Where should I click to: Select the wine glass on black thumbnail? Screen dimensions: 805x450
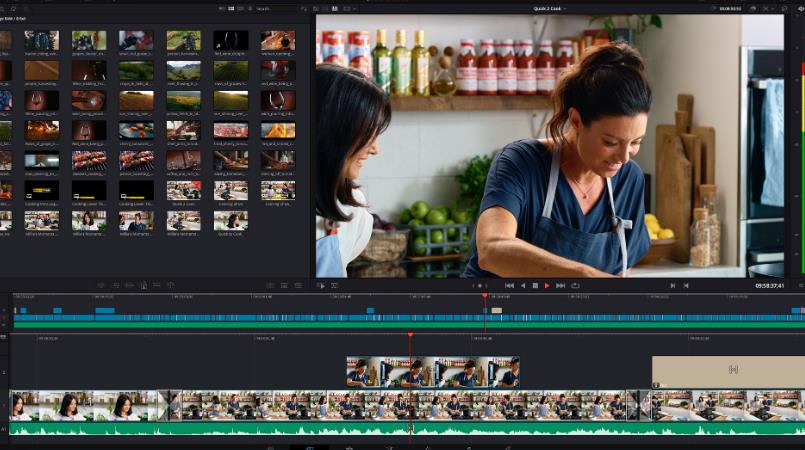[231, 40]
